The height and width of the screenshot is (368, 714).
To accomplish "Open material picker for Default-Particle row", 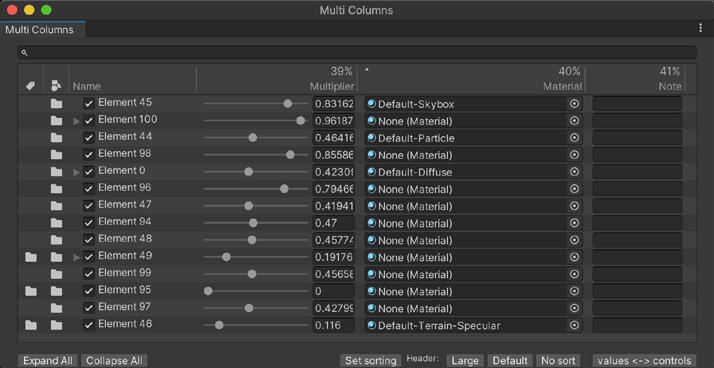I will pyautogui.click(x=574, y=138).
